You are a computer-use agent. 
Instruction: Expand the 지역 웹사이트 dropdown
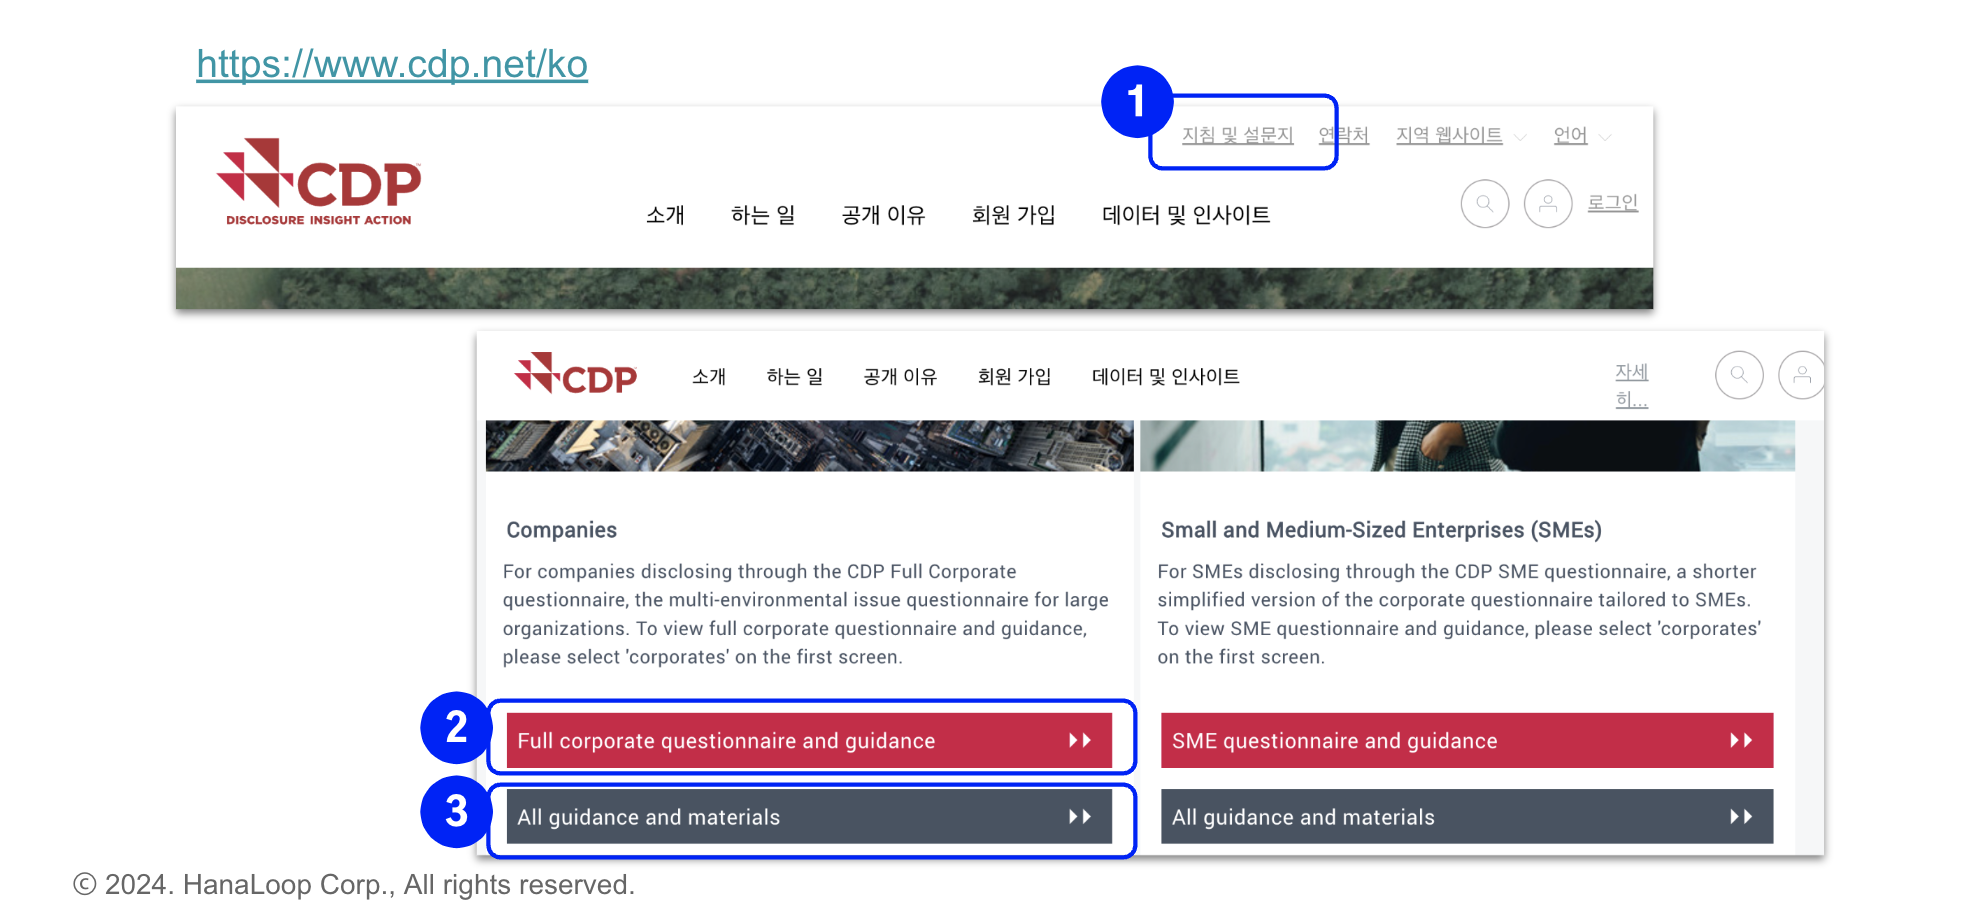pyautogui.click(x=1460, y=136)
